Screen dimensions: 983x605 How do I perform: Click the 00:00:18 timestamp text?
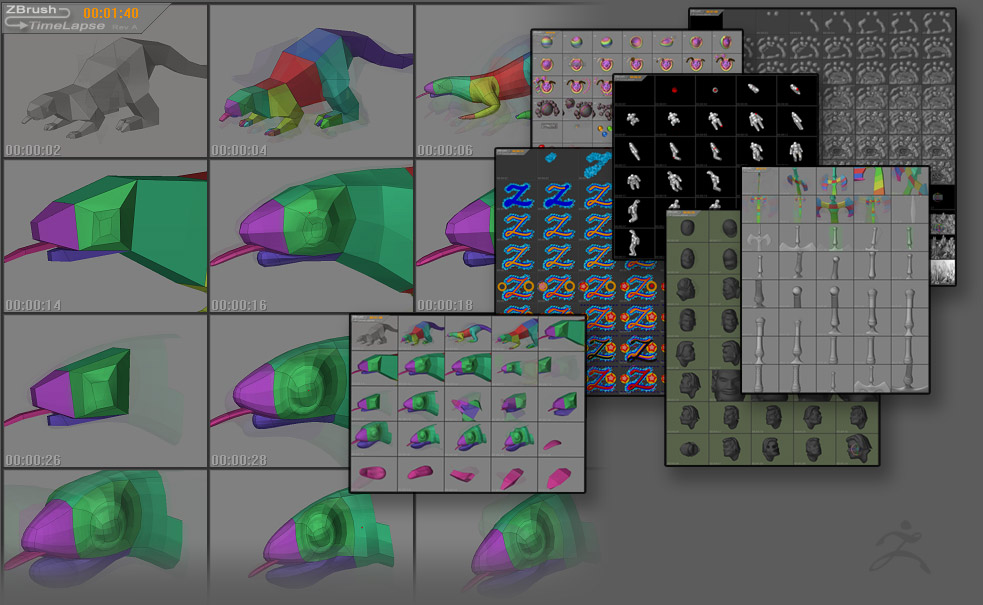click(445, 305)
